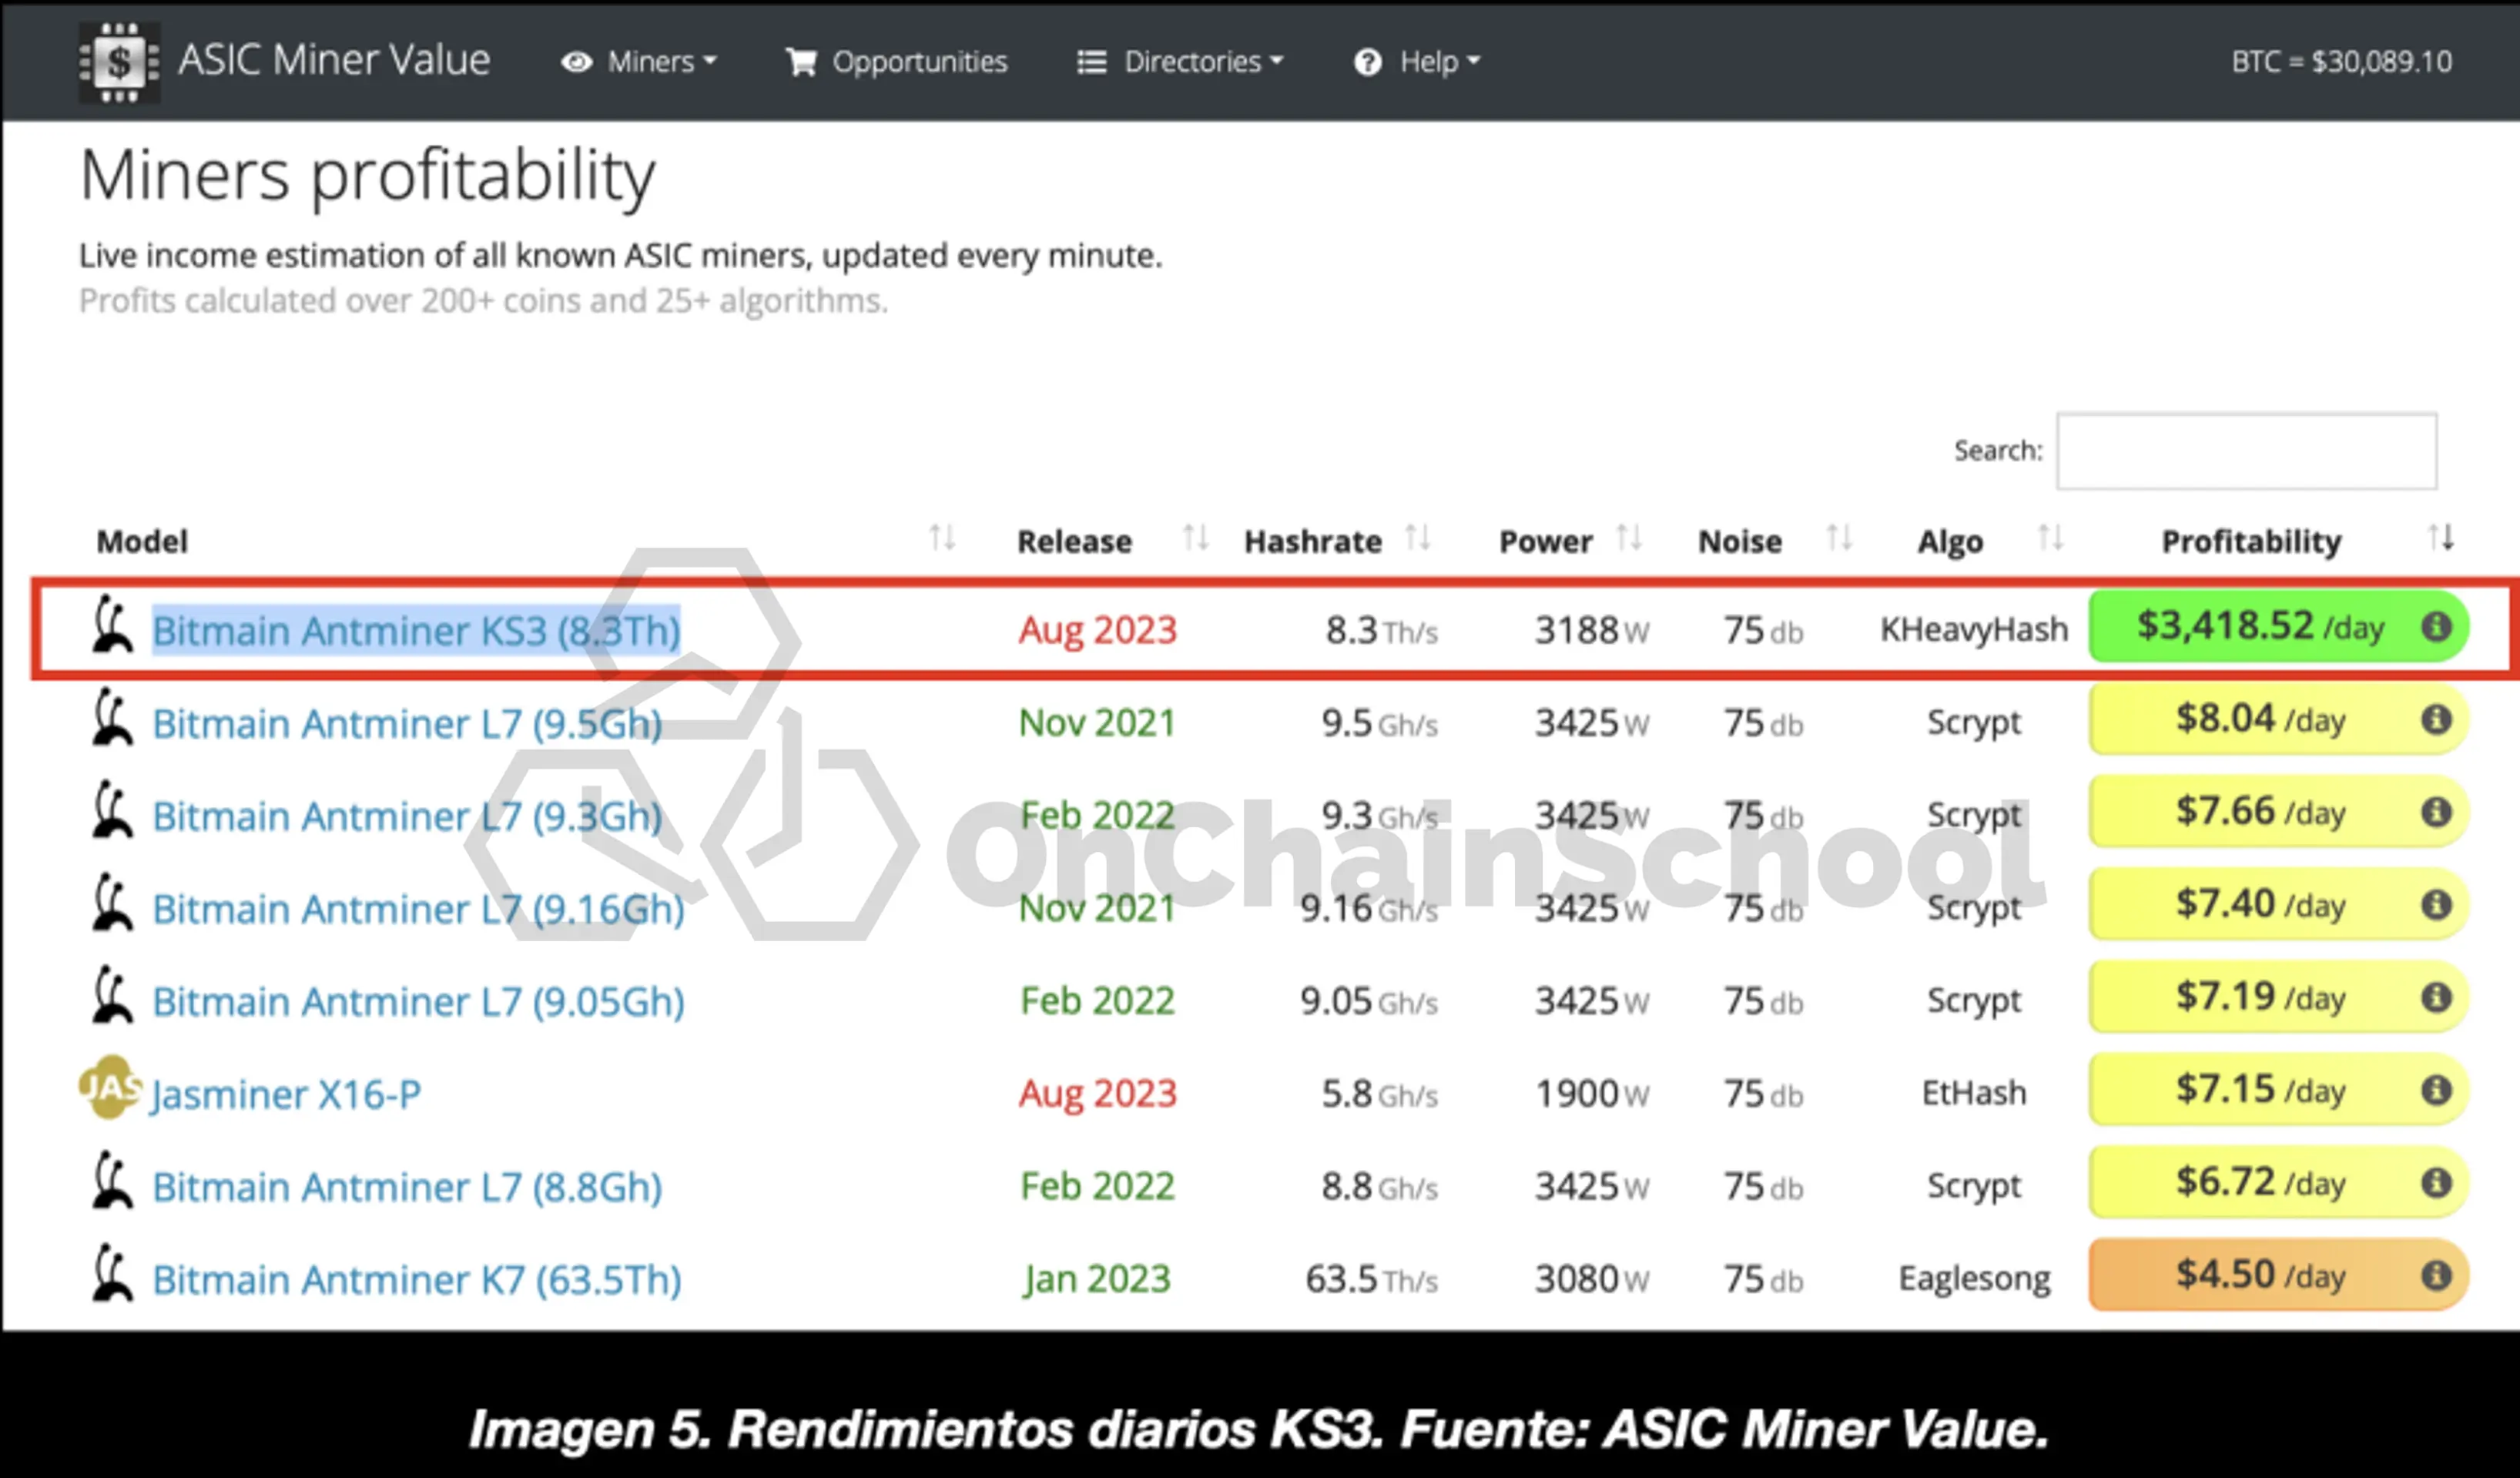Expand the Help dropdown menu
The width and height of the screenshot is (2520, 1478).
pos(1416,62)
